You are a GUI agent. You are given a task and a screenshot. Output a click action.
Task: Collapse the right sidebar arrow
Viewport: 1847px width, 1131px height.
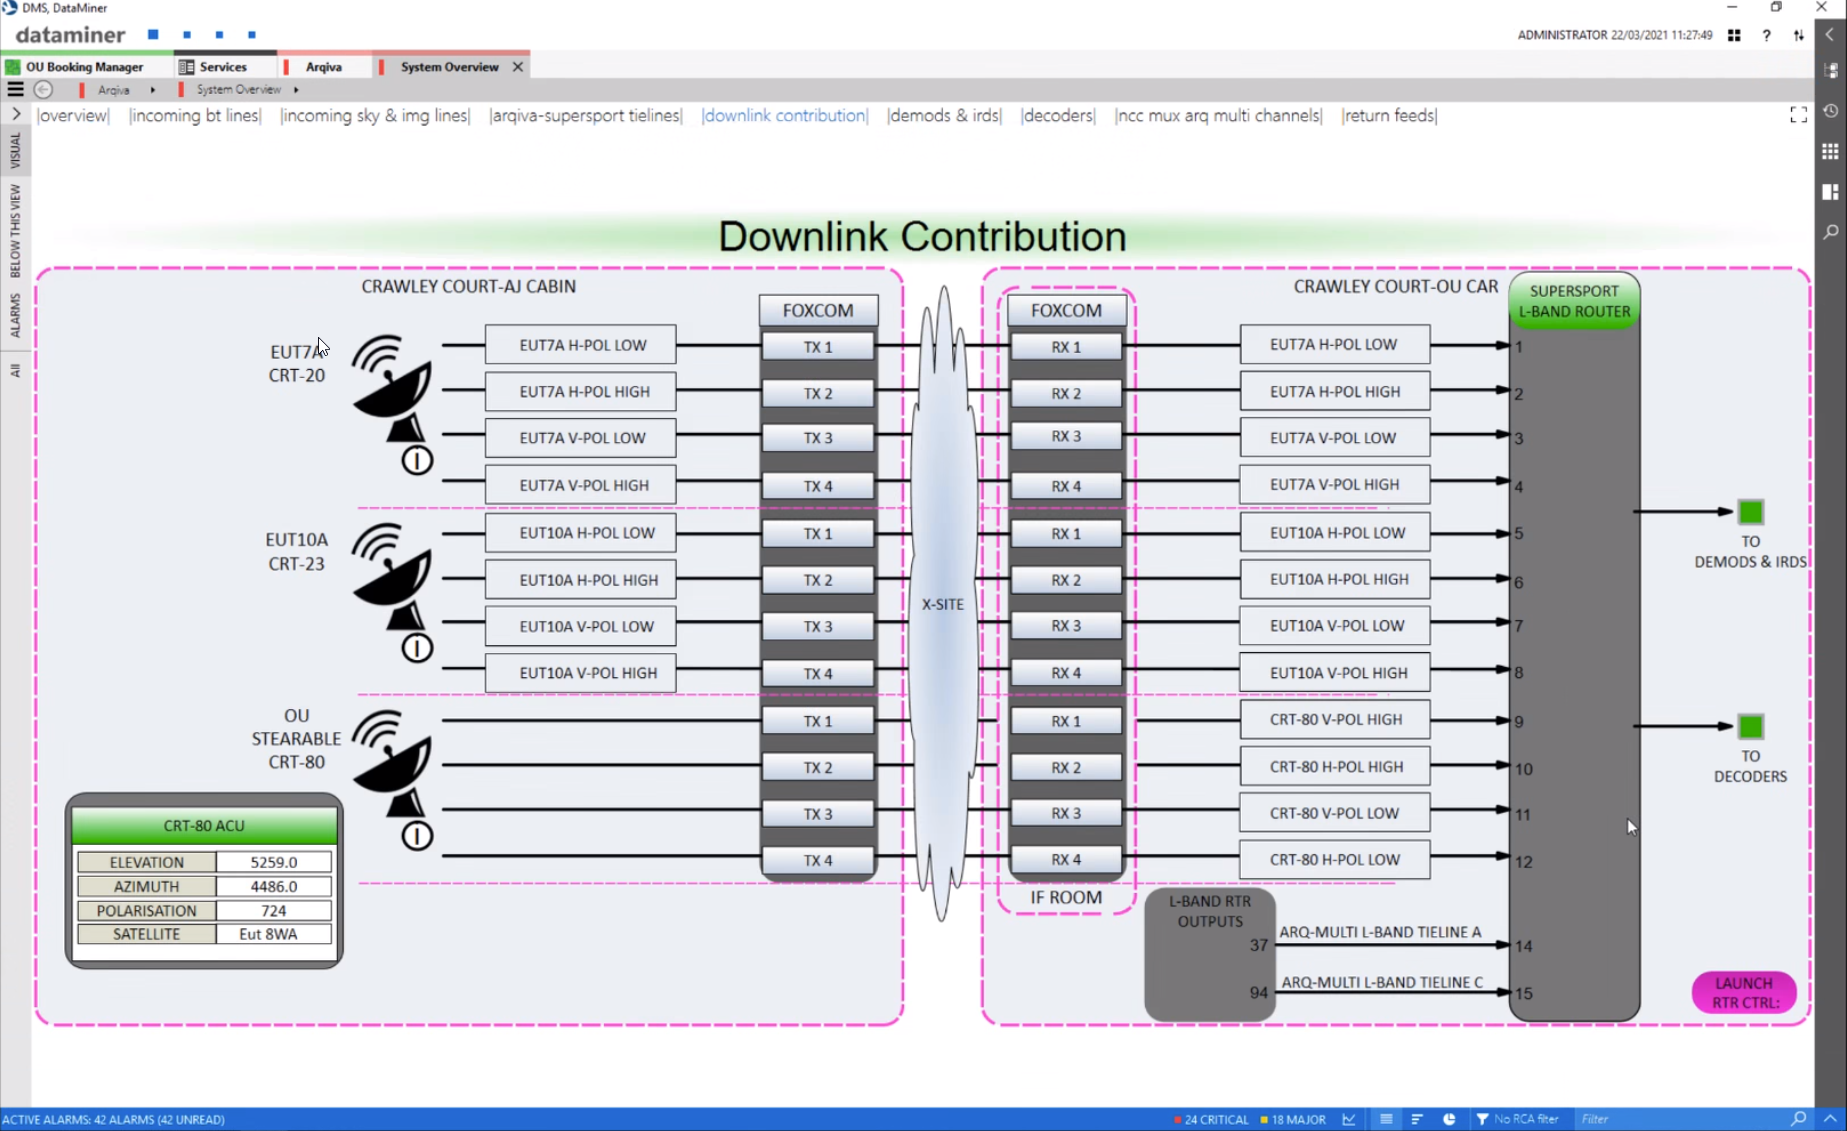(1830, 34)
